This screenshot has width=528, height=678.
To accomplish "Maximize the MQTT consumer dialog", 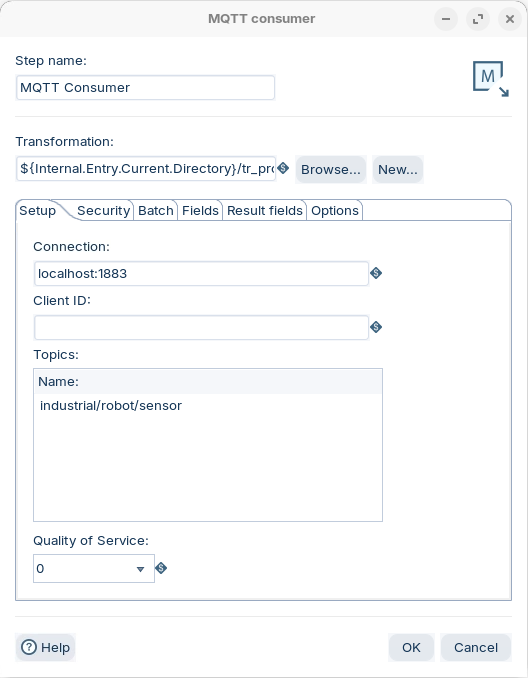I will tap(478, 19).
